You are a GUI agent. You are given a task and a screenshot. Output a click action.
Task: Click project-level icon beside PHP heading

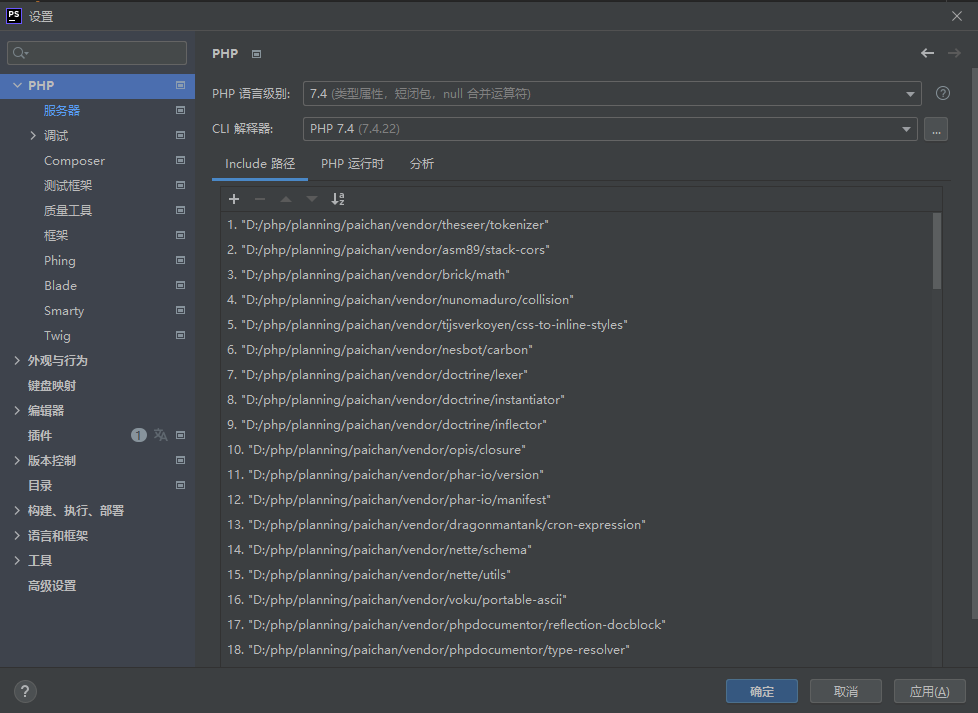click(256, 54)
